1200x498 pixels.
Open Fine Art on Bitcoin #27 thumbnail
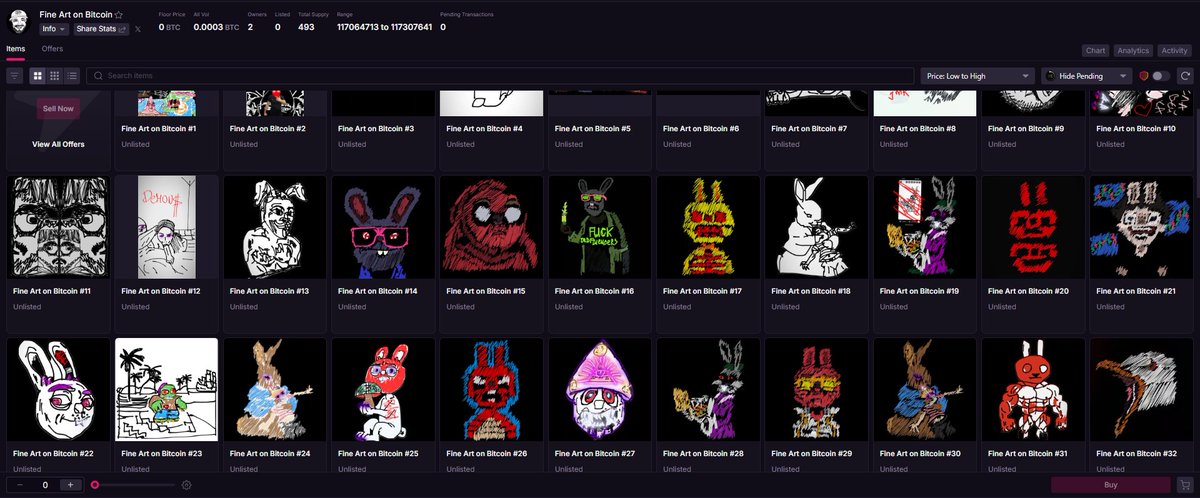pos(600,390)
